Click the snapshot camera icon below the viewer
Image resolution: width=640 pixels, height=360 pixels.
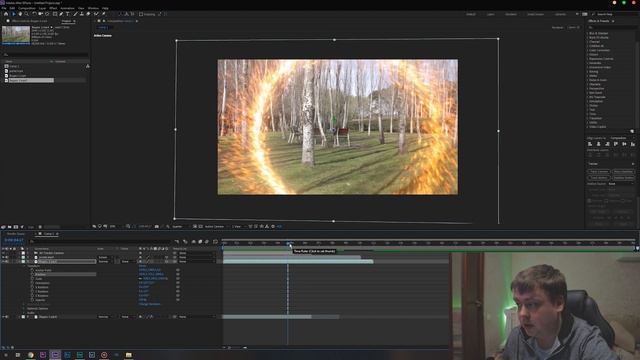click(157, 227)
